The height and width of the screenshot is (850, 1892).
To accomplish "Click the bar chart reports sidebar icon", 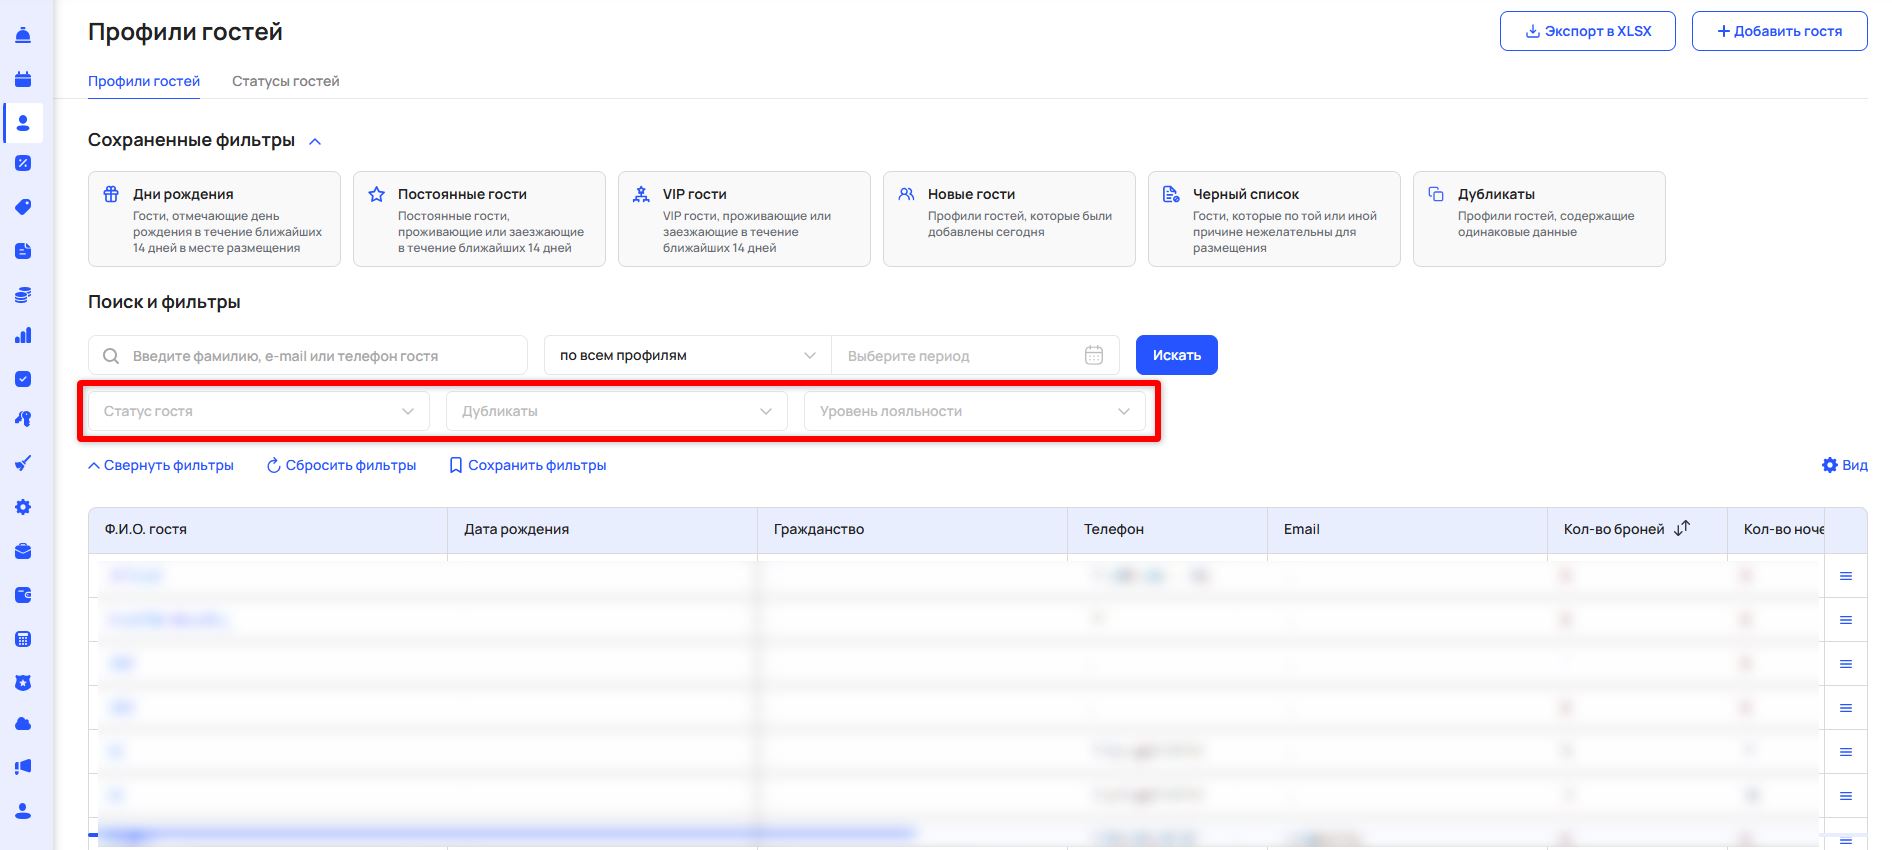I will [x=23, y=335].
